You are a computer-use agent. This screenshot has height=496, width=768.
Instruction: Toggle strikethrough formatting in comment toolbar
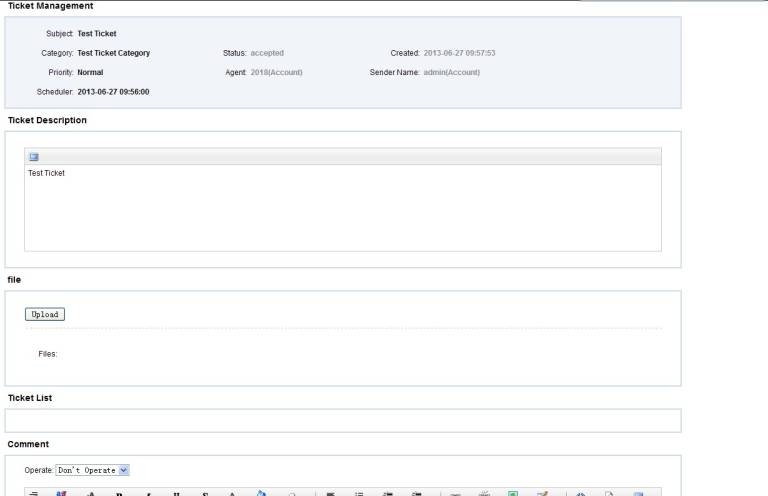(204, 493)
